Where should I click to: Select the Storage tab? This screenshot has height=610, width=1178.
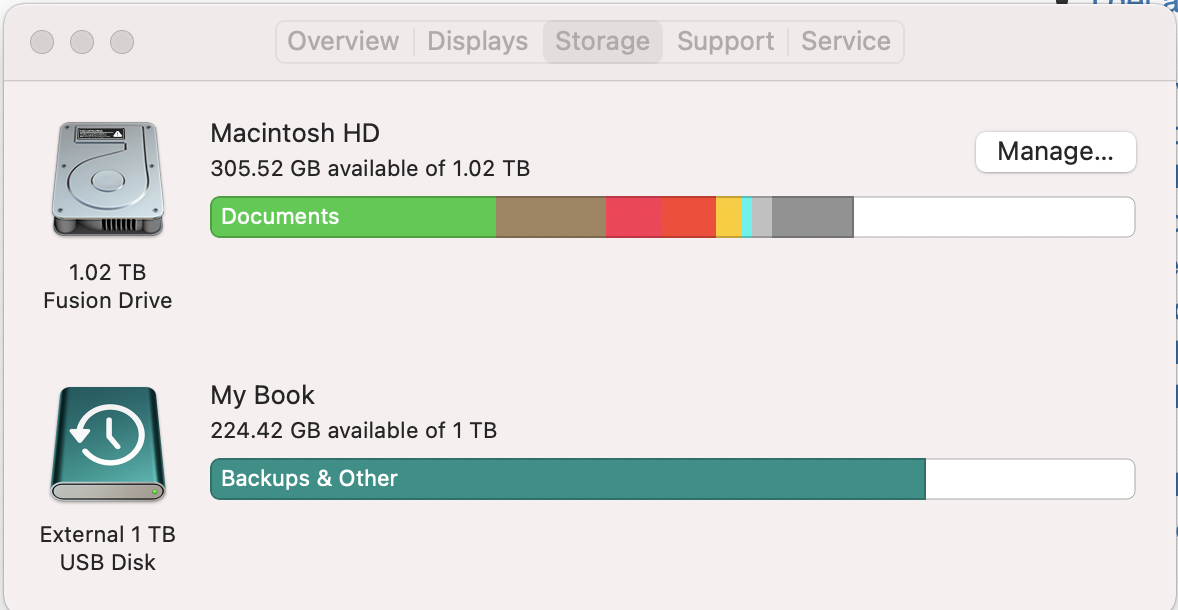point(602,41)
